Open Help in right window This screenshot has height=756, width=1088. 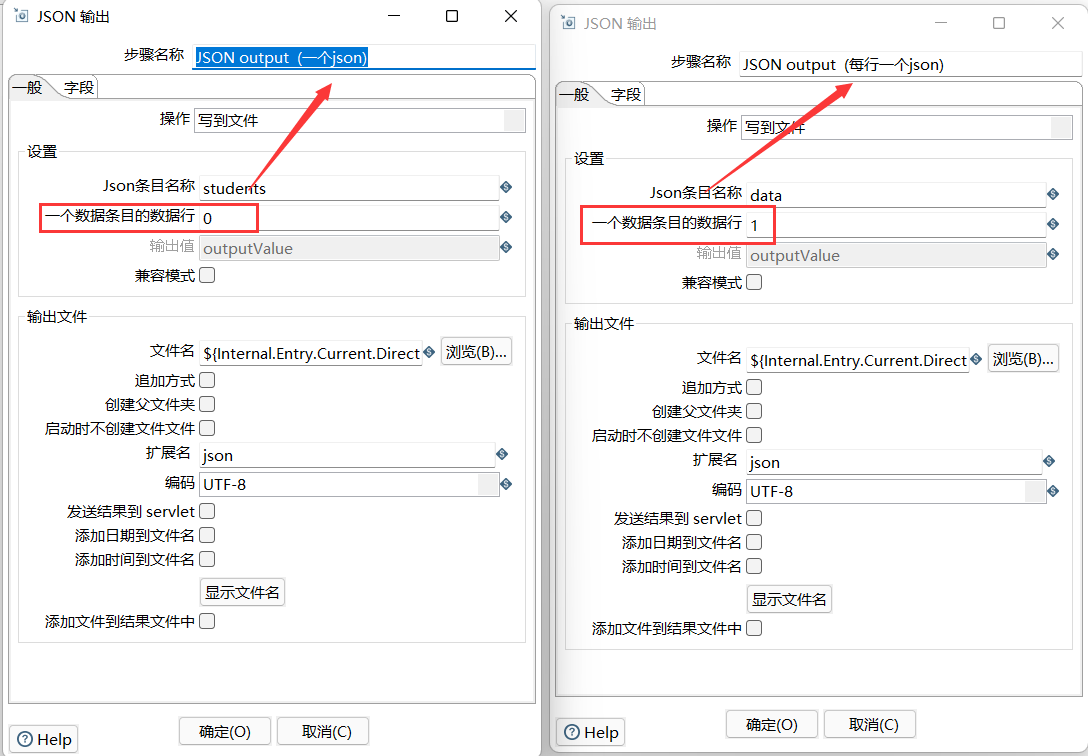tap(590, 732)
